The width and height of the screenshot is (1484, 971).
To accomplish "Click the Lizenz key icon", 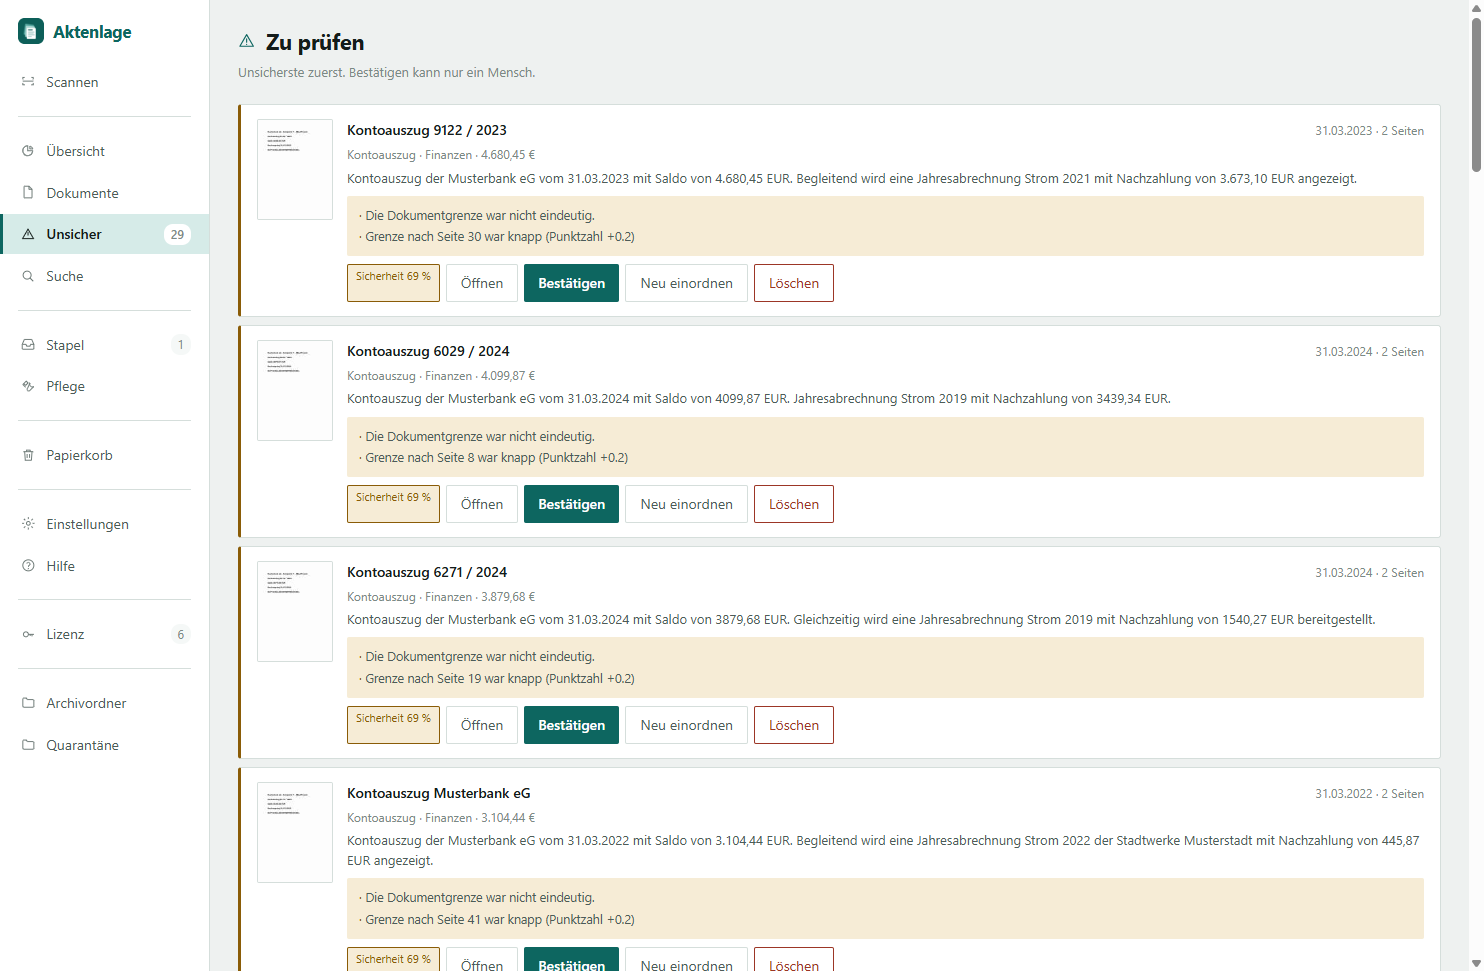I will (28, 634).
